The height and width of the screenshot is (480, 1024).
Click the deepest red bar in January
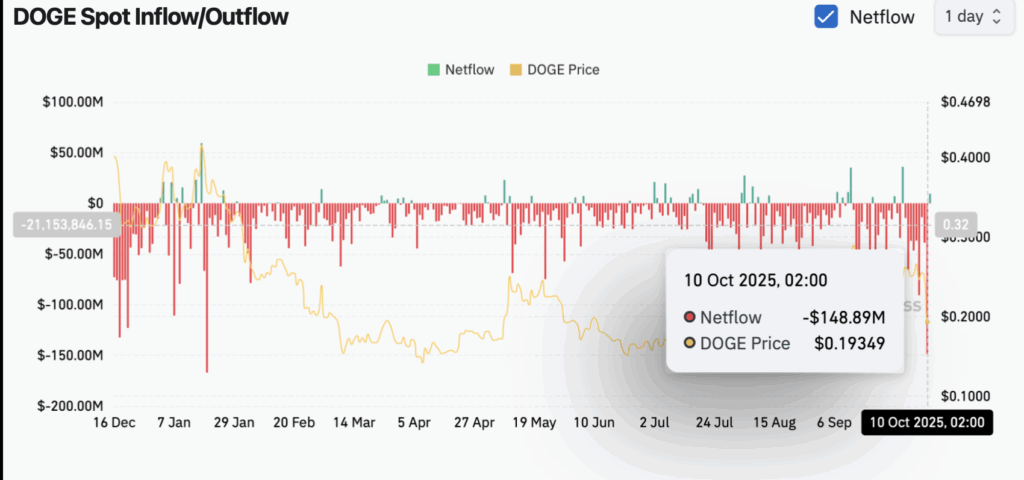[x=206, y=288]
